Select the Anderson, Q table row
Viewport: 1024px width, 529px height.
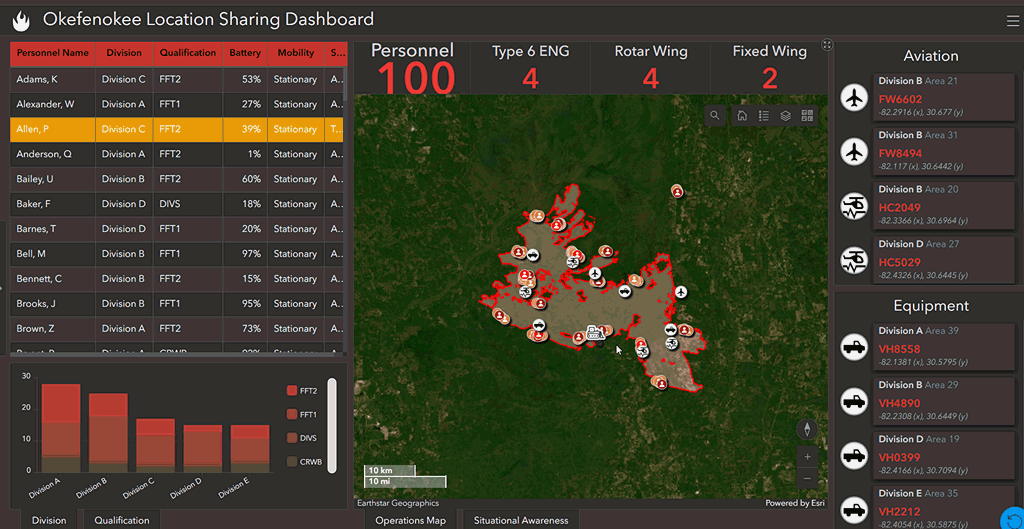coord(177,154)
